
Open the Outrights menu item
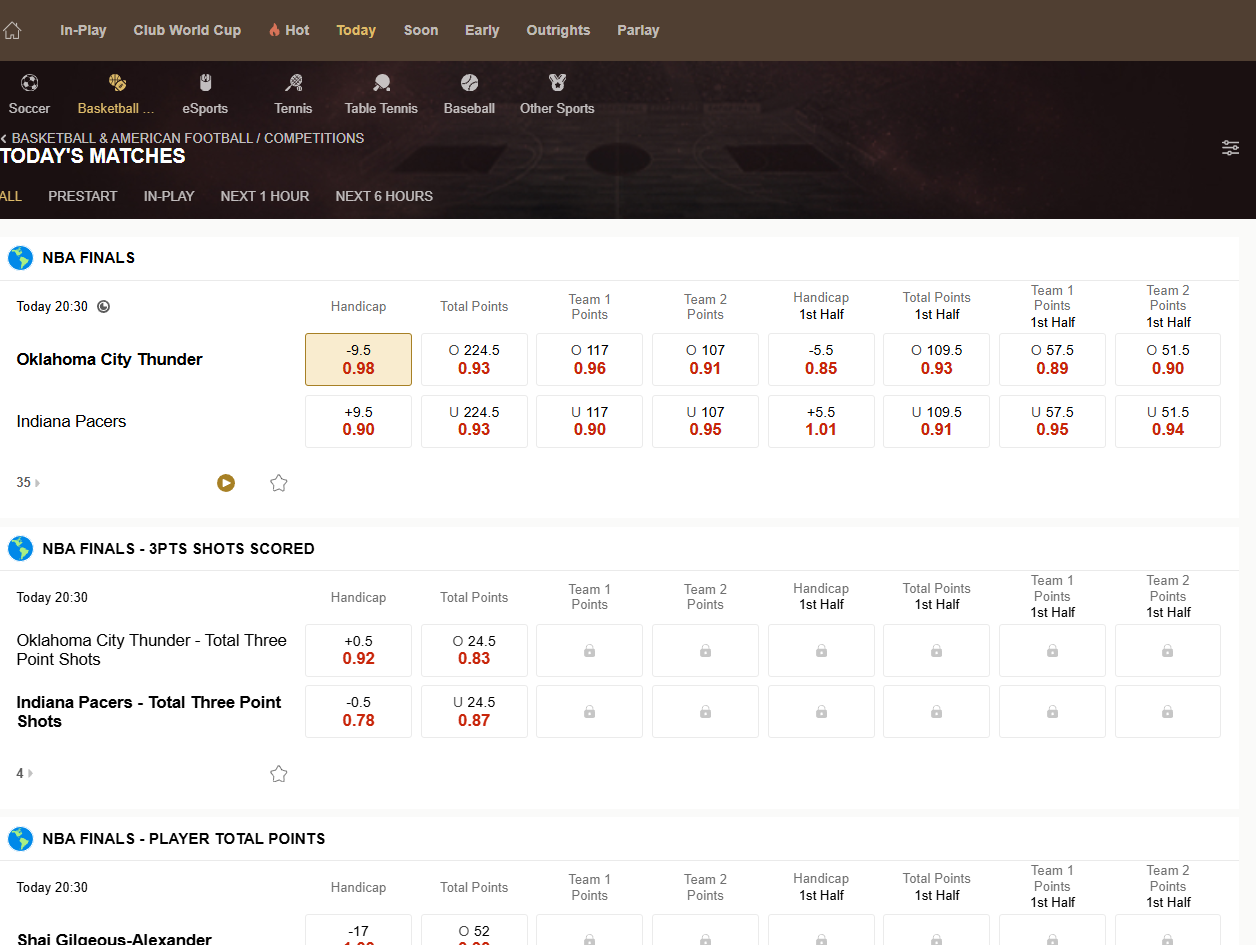558,30
